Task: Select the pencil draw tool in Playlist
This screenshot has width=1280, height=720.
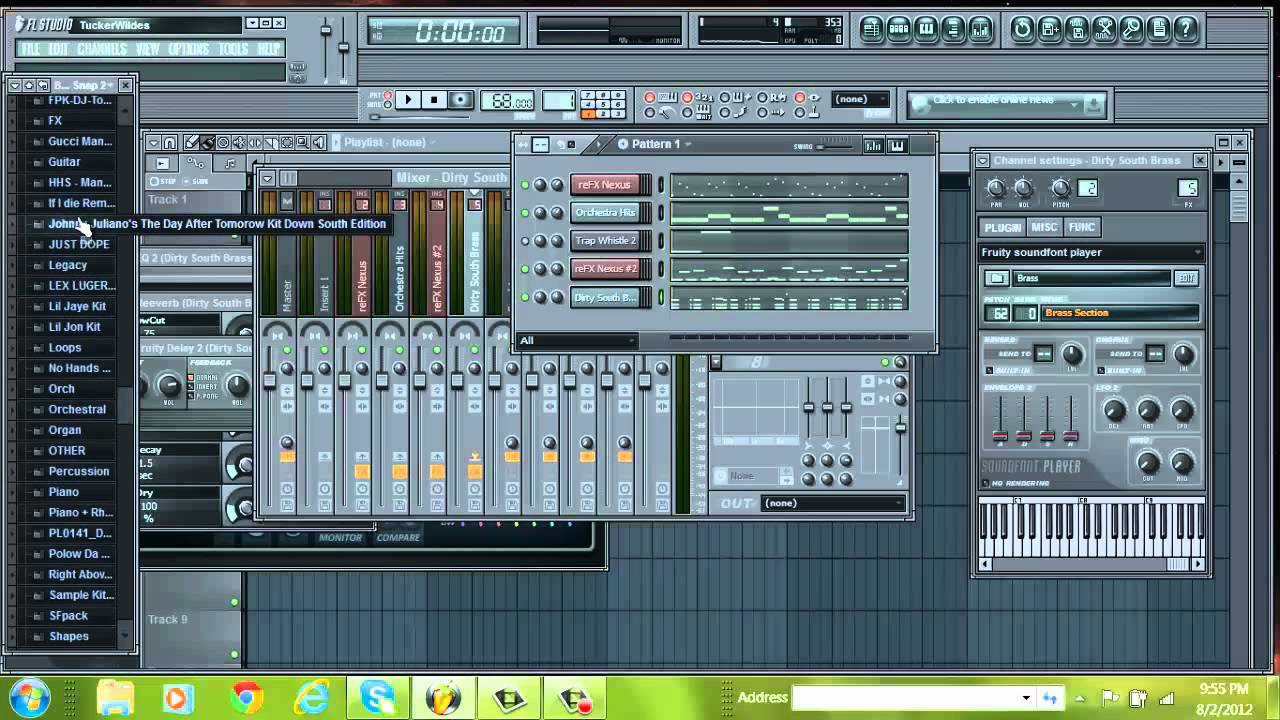Action: [x=191, y=143]
